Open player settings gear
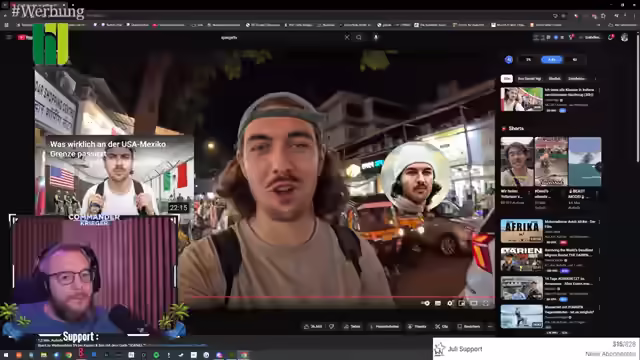 (x=450, y=303)
